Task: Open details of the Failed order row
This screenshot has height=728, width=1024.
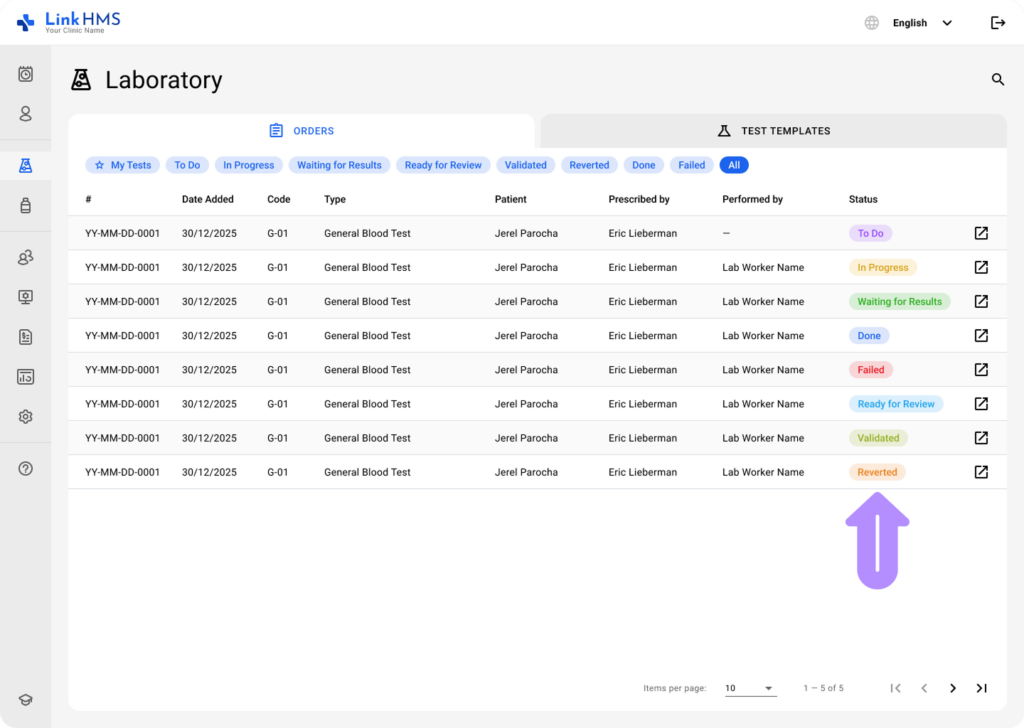Action: pos(981,370)
